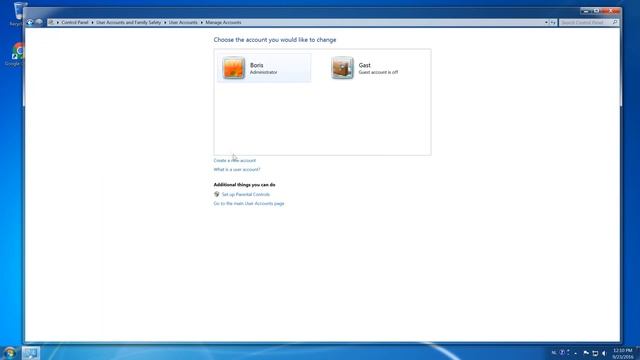Click the network tray icon

[595, 353]
